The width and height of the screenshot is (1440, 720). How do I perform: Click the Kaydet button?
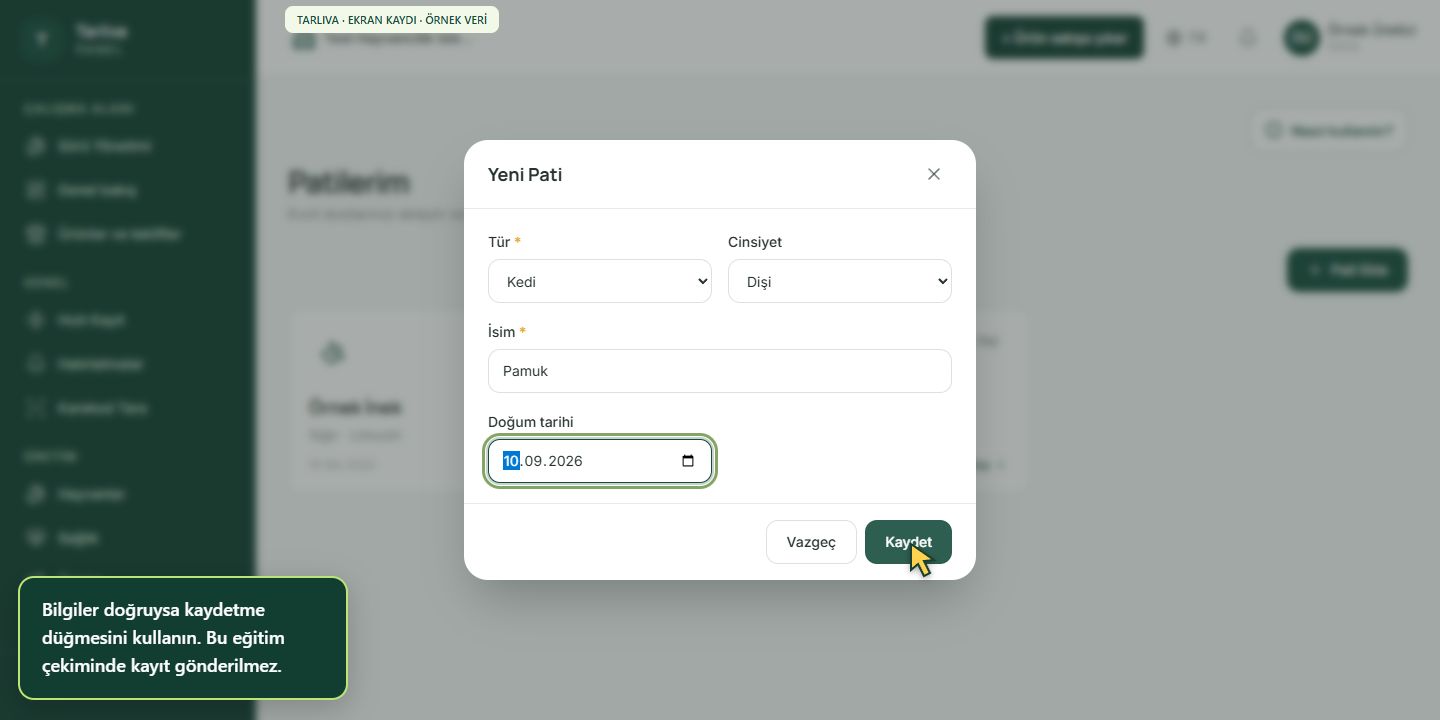point(908,542)
